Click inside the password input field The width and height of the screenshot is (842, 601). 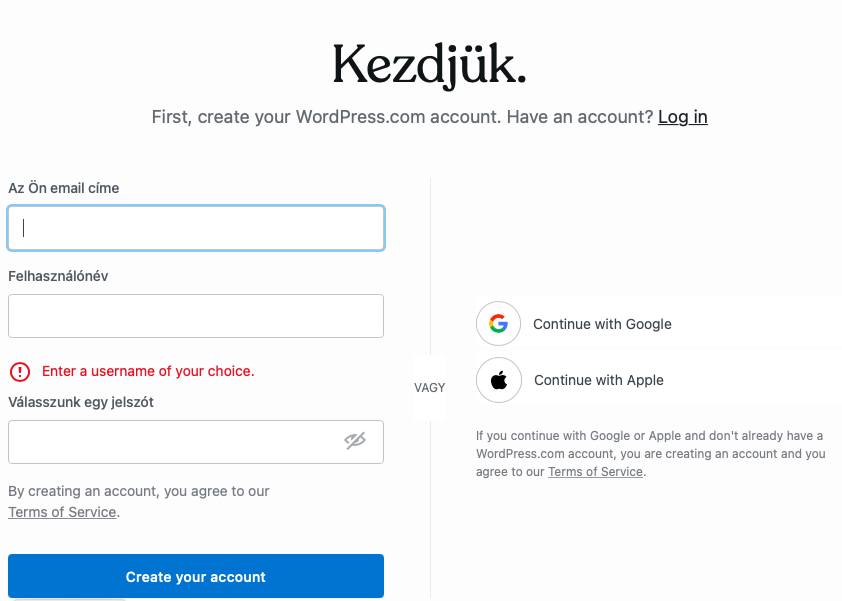[x=170, y=442]
